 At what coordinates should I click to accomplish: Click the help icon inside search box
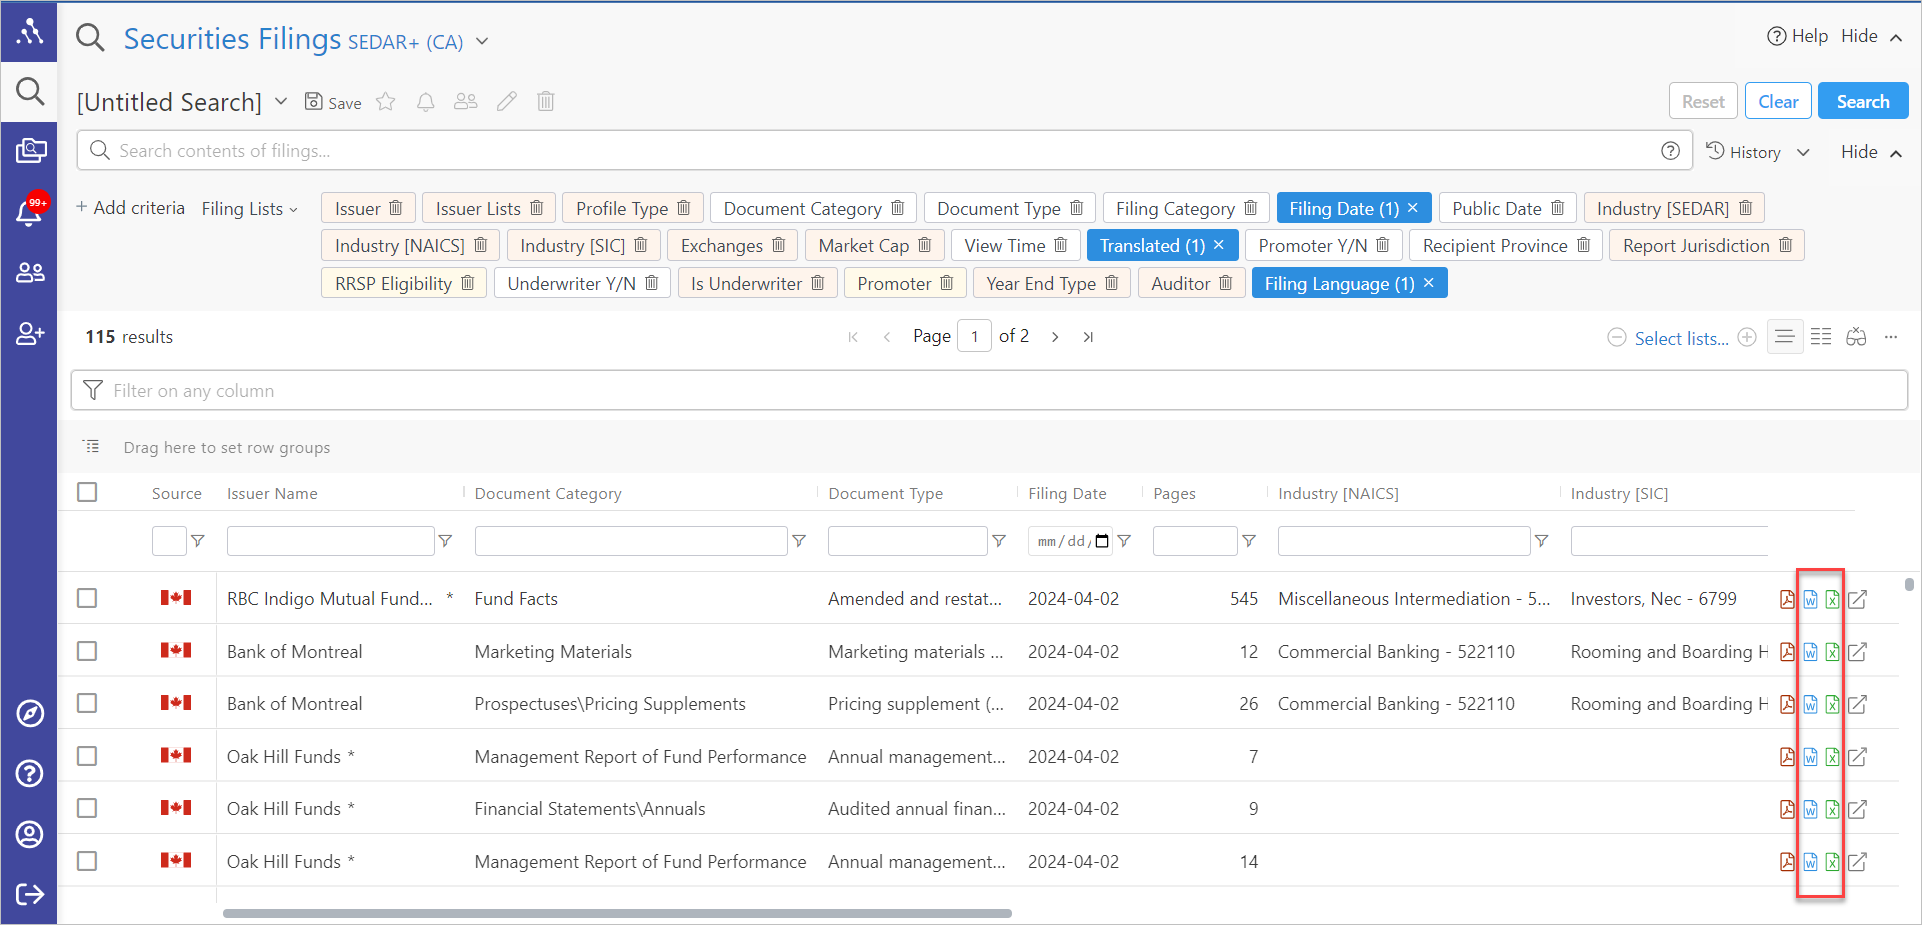[x=1670, y=150]
